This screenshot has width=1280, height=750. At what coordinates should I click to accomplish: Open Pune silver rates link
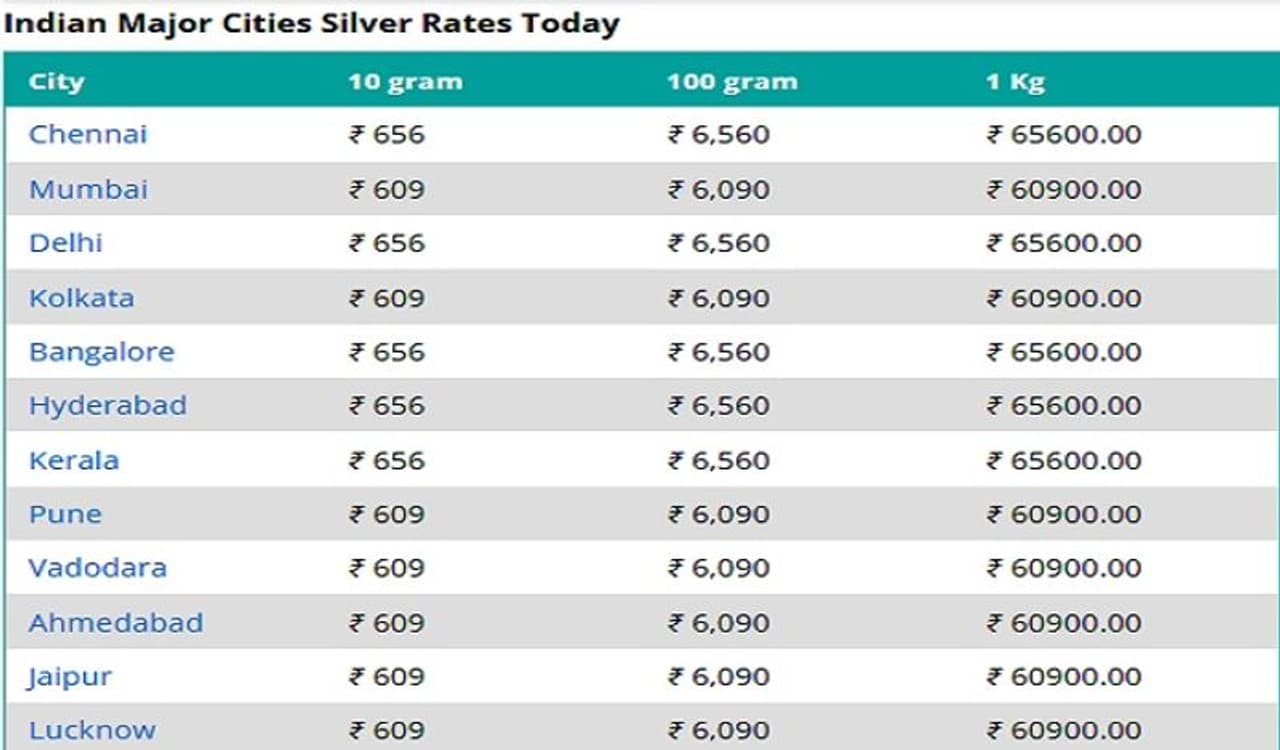point(65,514)
